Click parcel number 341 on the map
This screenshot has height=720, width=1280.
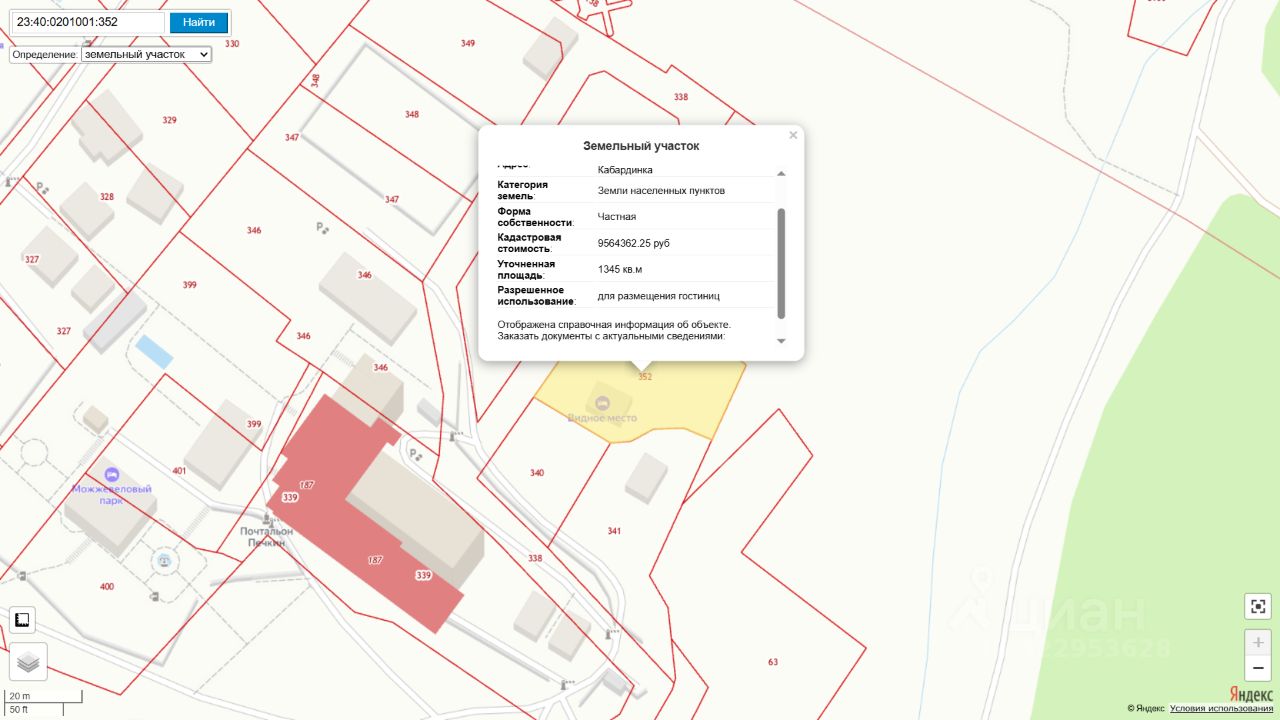614,531
